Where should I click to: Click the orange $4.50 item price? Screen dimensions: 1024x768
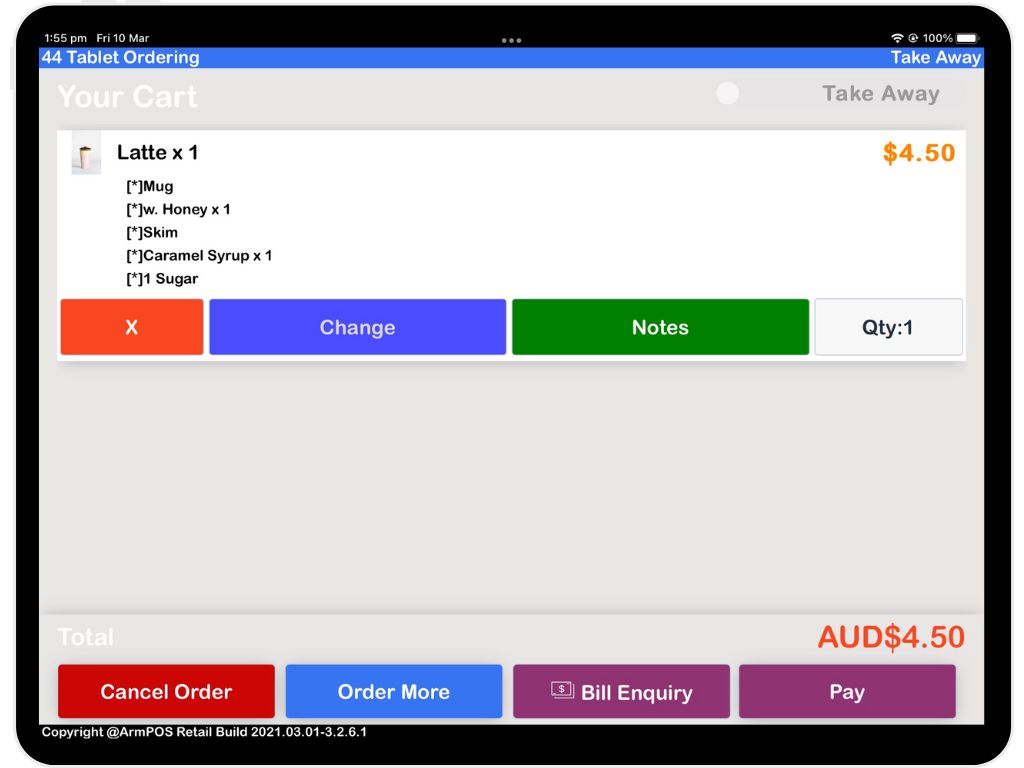[x=918, y=153]
